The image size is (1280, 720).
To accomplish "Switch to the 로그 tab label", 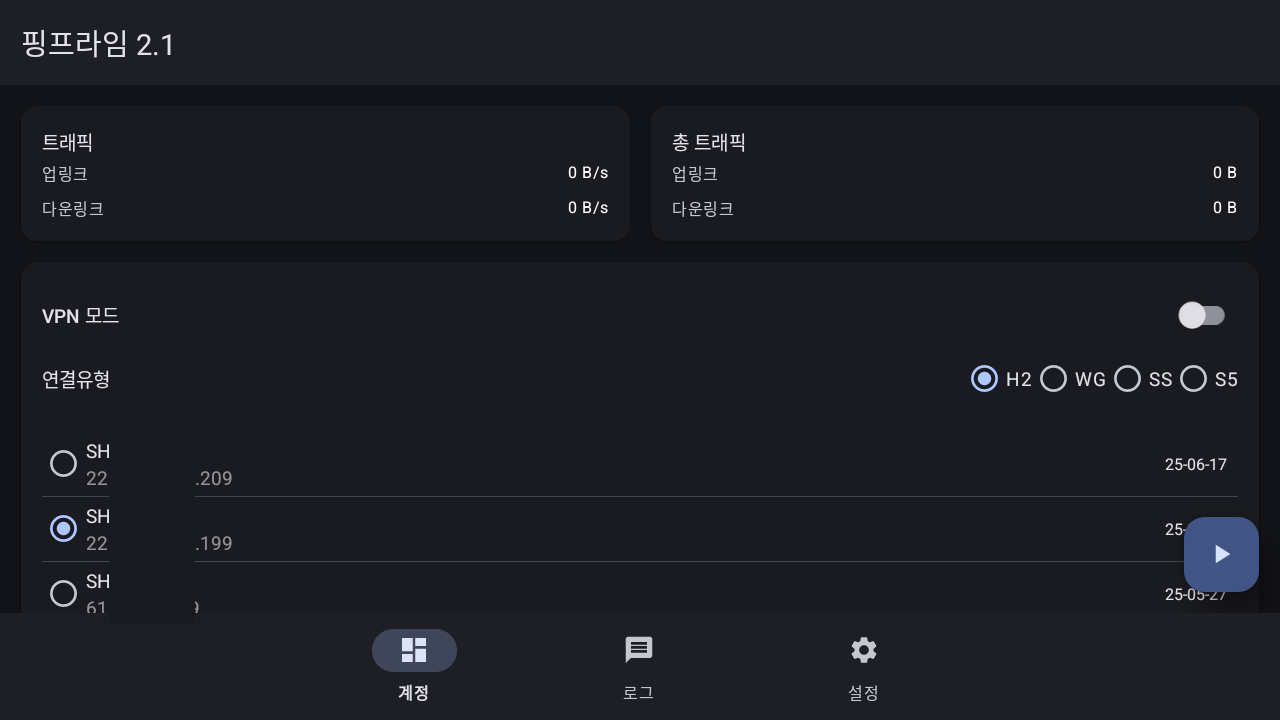I will [x=638, y=692].
